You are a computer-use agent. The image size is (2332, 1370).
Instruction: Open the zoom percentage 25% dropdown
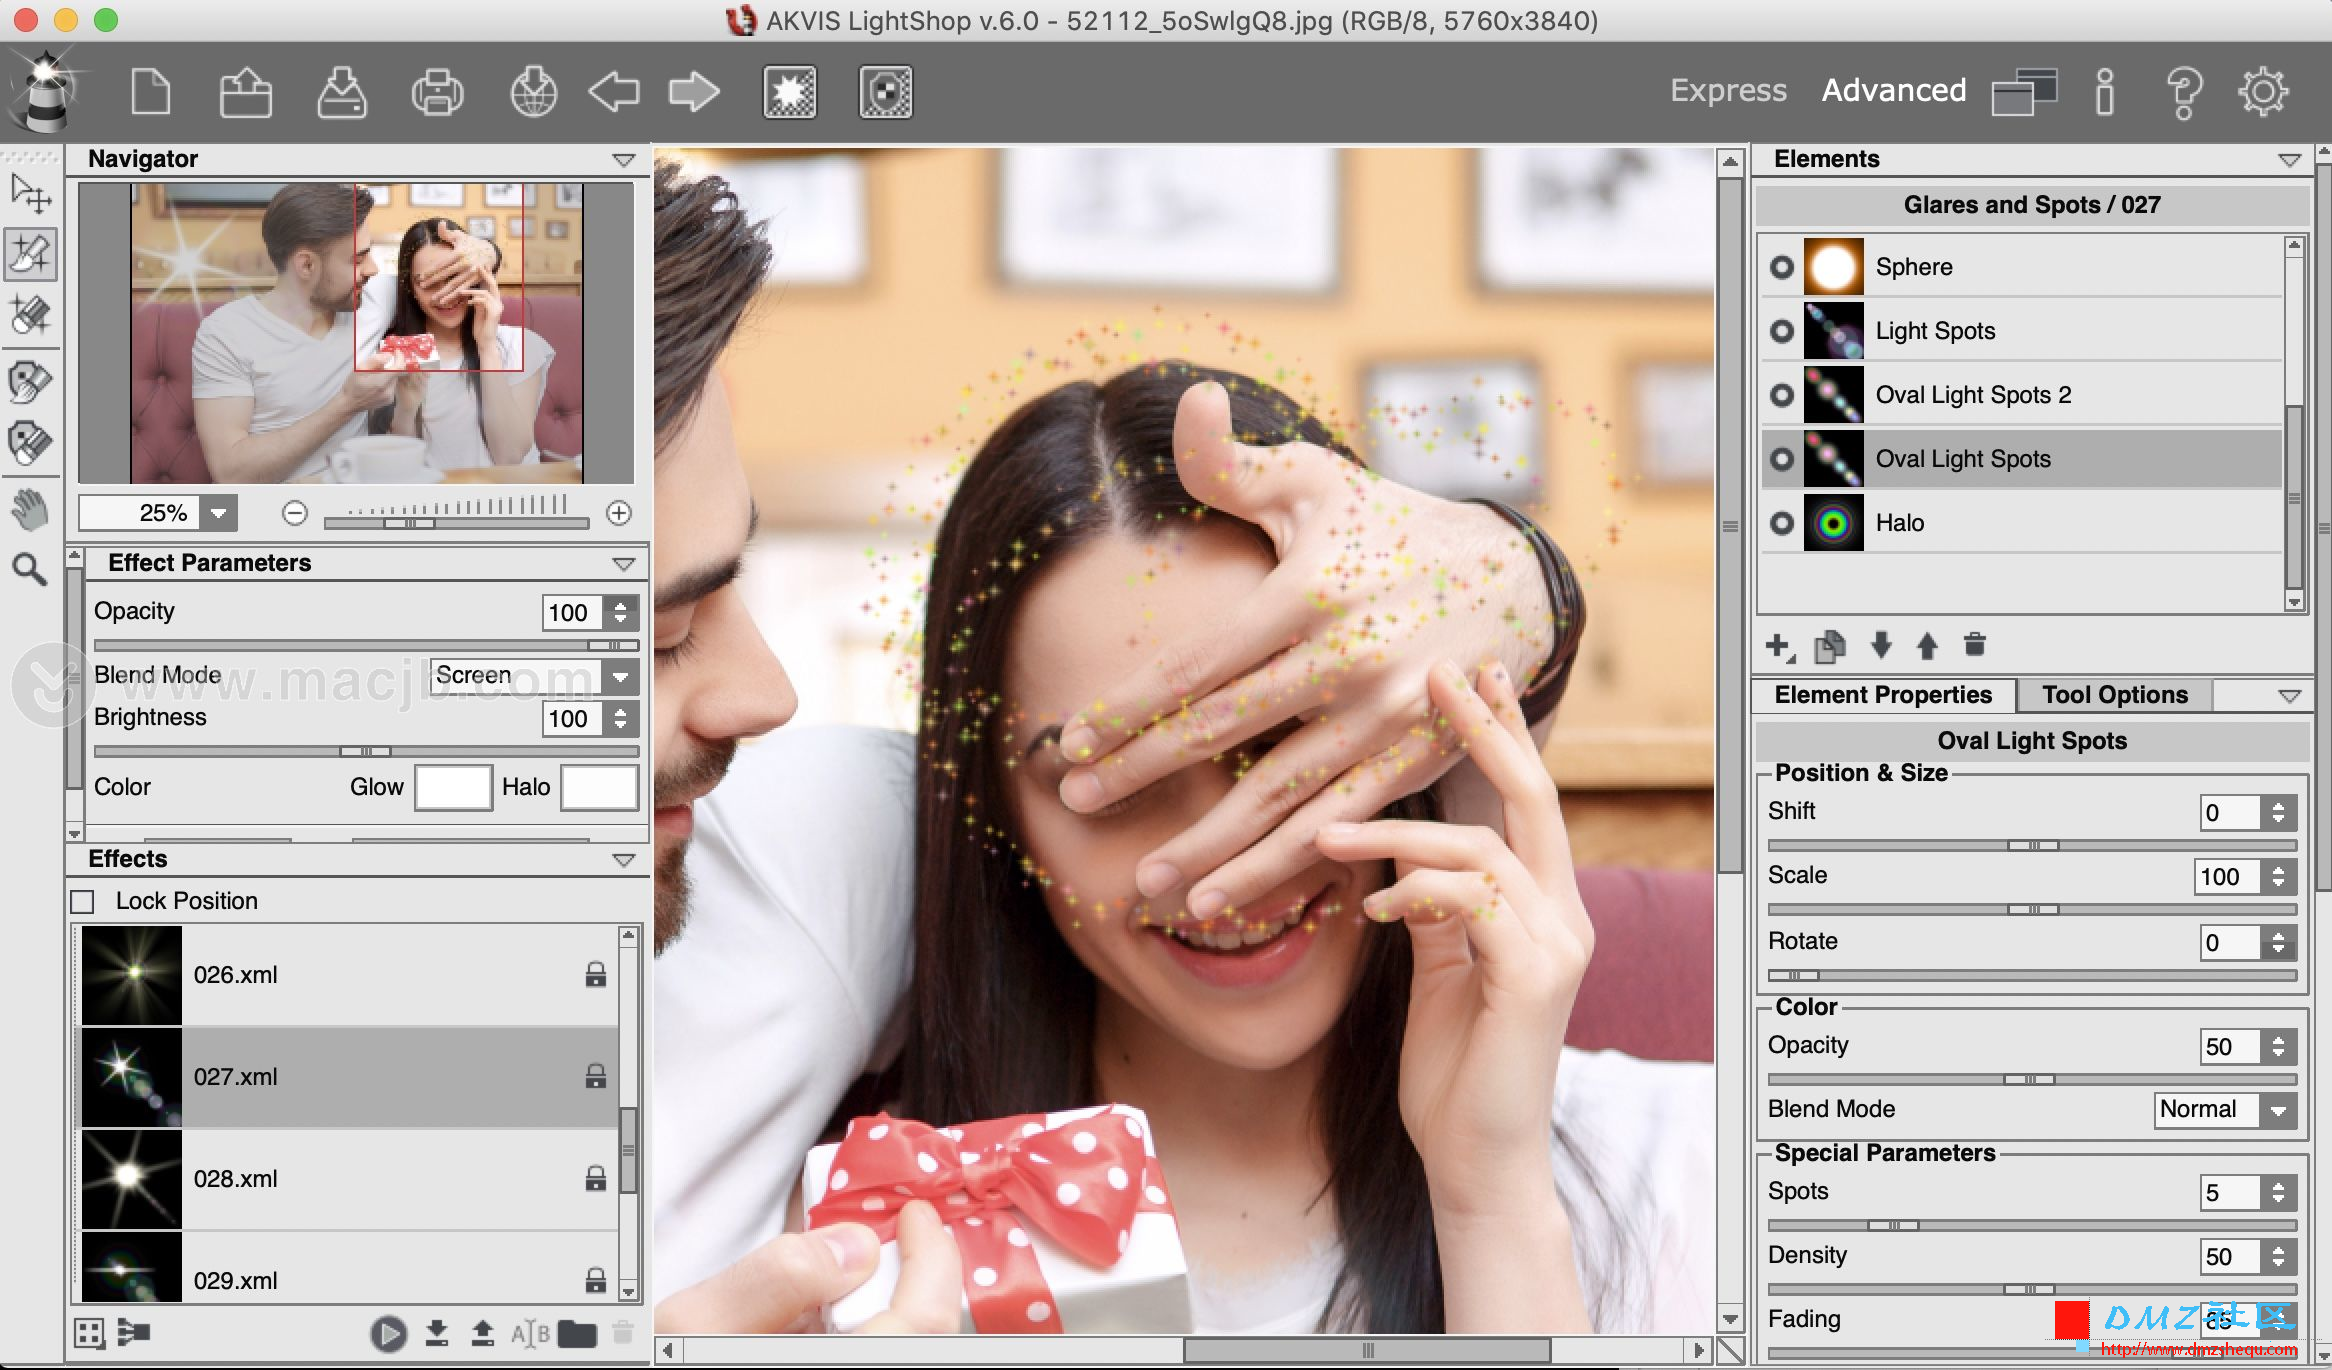[218, 513]
